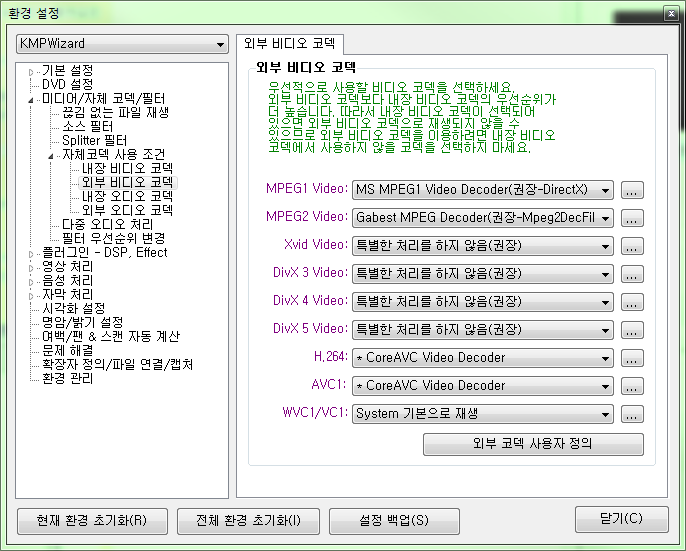
Task: Click the ... button for MPEG1 Video
Action: point(632,190)
